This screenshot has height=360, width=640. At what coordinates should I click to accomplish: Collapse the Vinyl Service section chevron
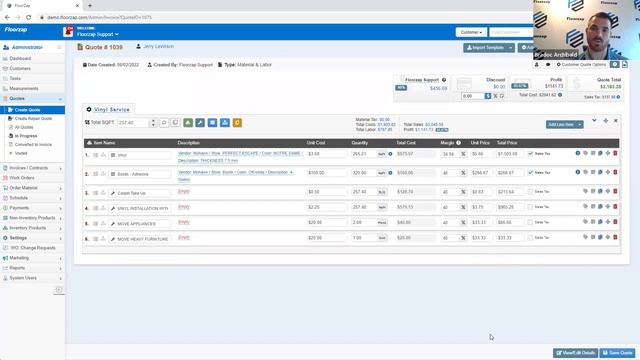click(594, 120)
